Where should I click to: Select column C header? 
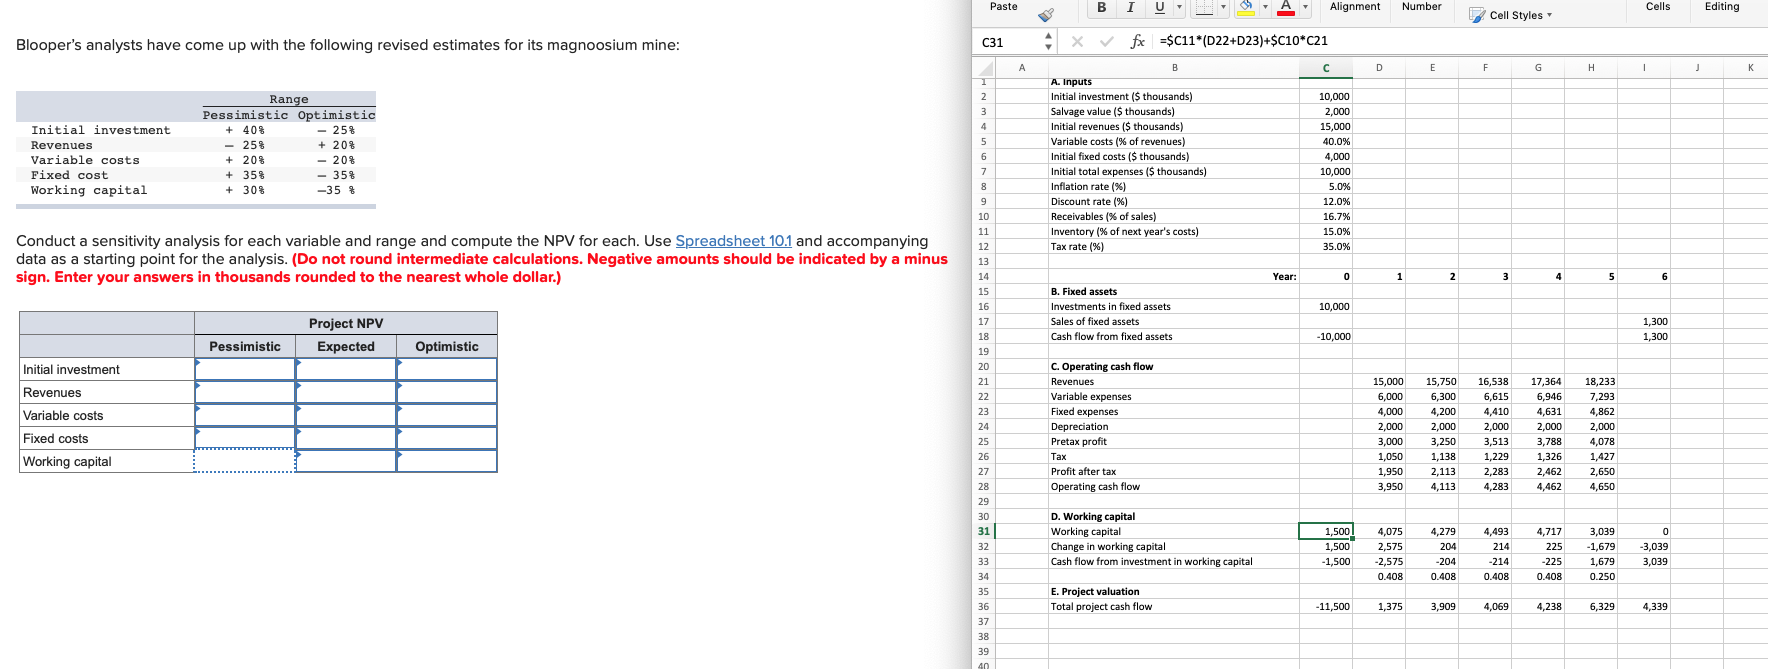[x=1326, y=68]
